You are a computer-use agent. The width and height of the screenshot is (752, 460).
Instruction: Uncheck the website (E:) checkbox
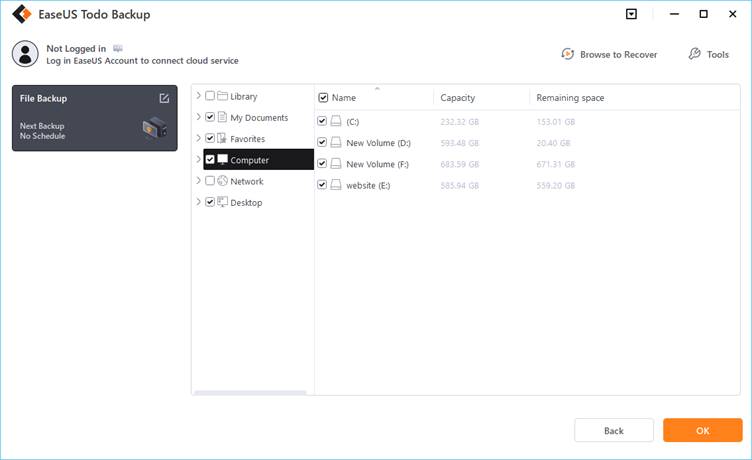(x=322, y=185)
